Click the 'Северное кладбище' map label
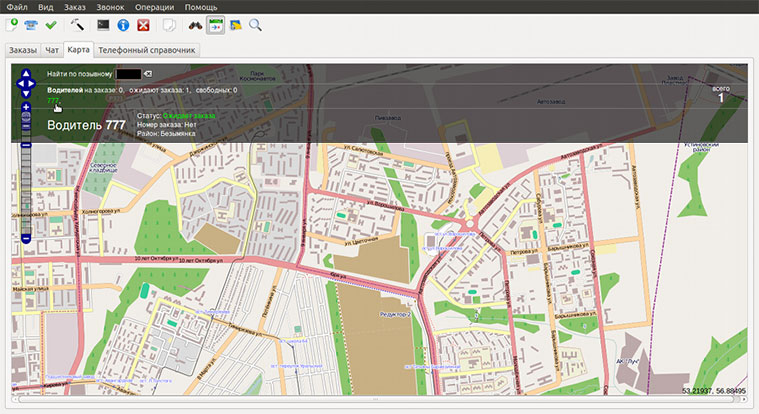 click(x=103, y=168)
